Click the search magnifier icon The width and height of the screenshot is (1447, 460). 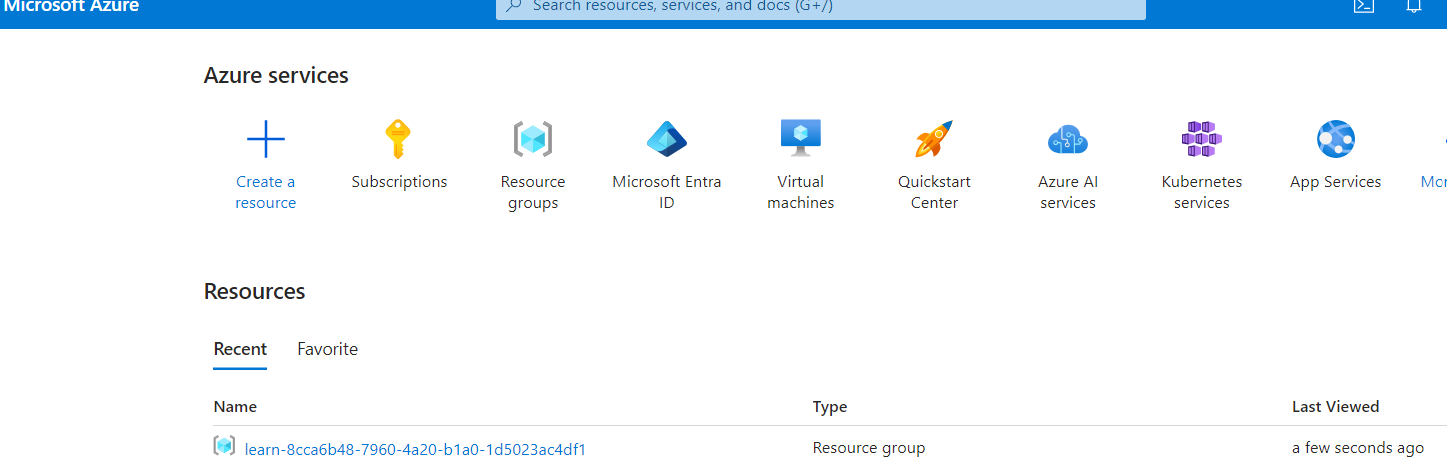pyautogui.click(x=514, y=5)
